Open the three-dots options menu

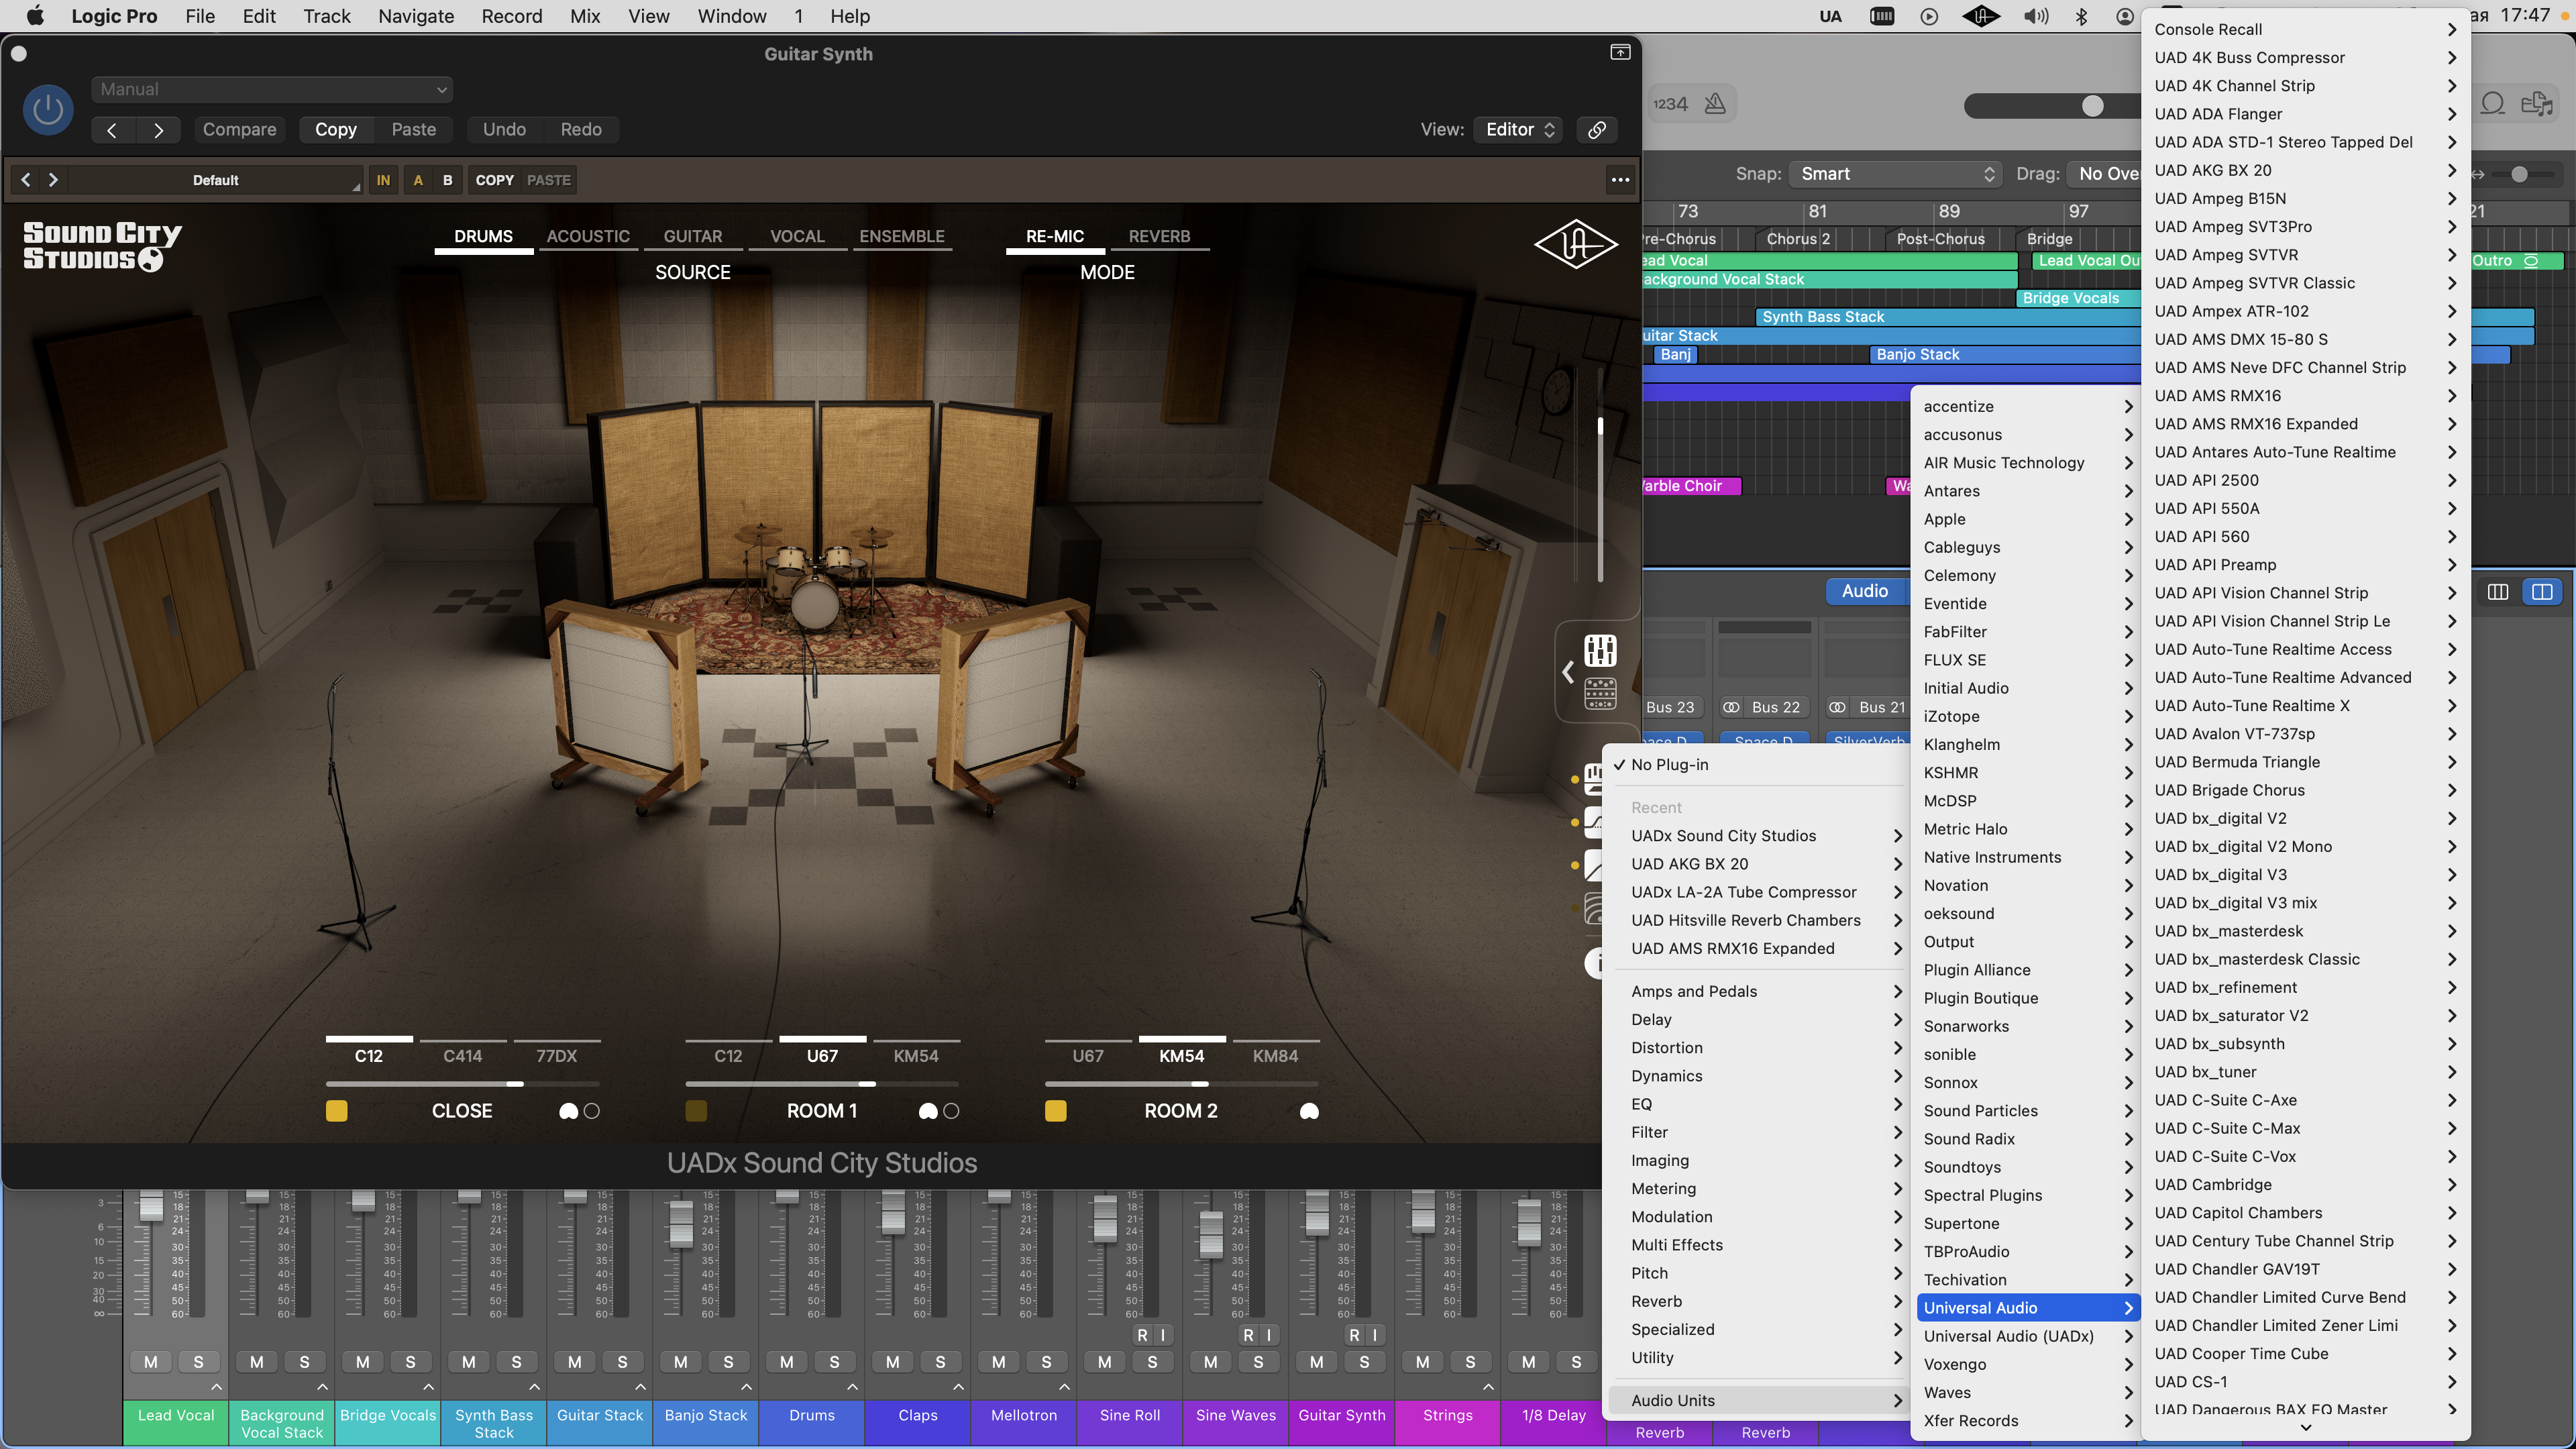[1620, 180]
